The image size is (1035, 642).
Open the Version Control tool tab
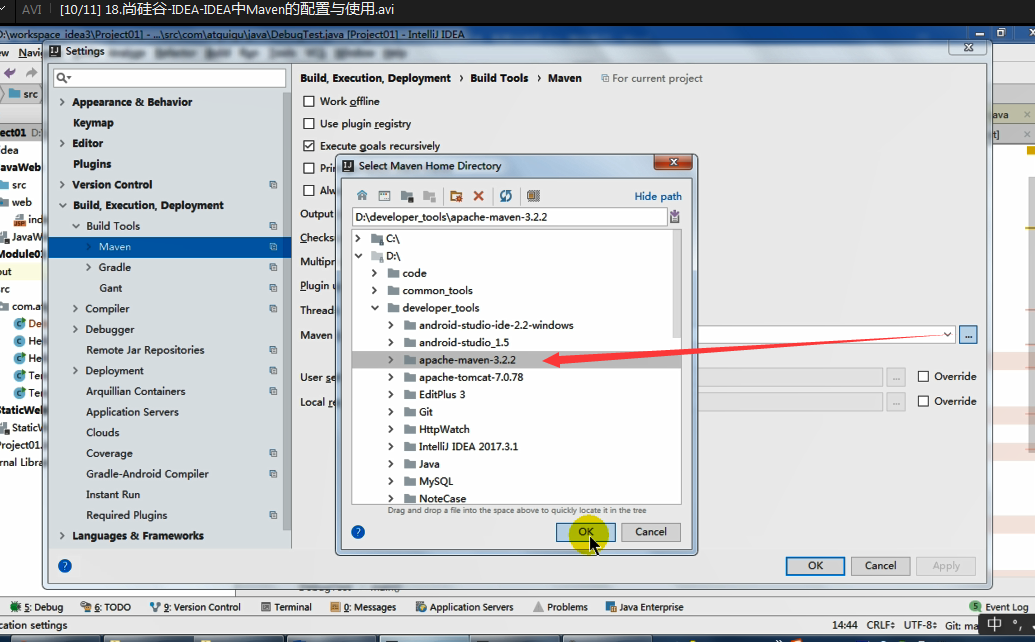[195, 607]
